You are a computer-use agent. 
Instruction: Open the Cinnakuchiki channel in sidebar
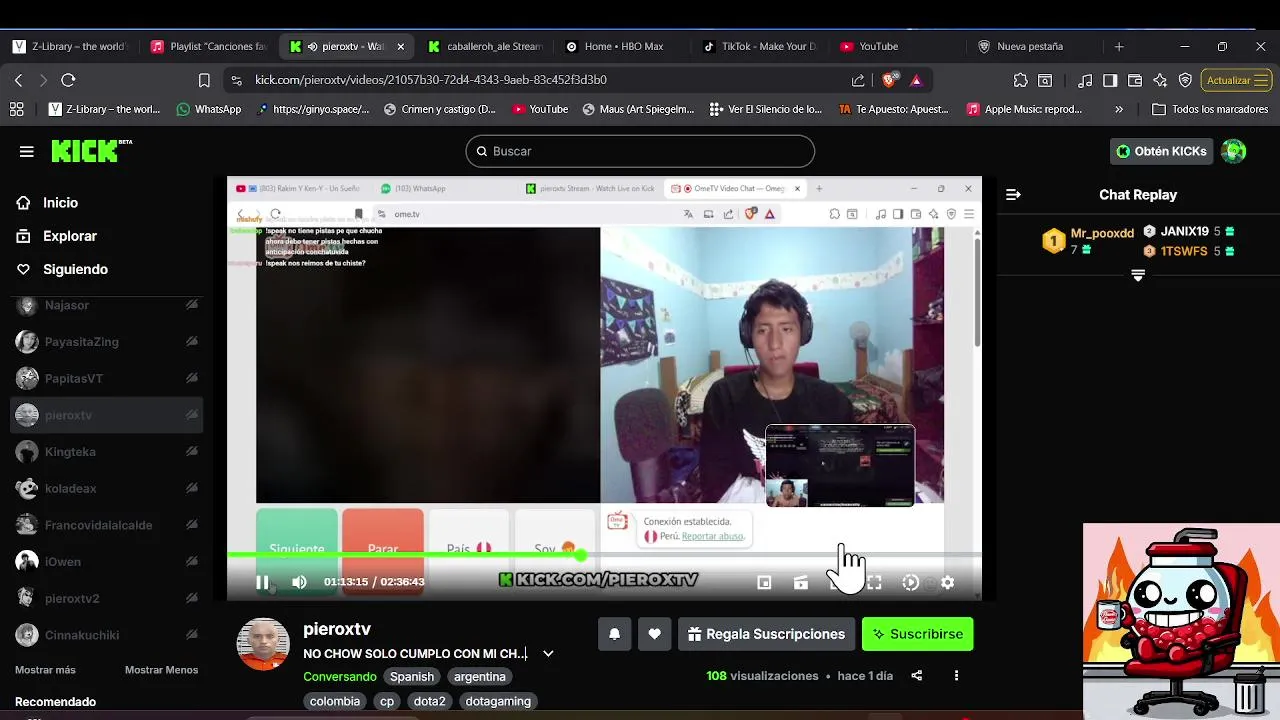pos(106,635)
